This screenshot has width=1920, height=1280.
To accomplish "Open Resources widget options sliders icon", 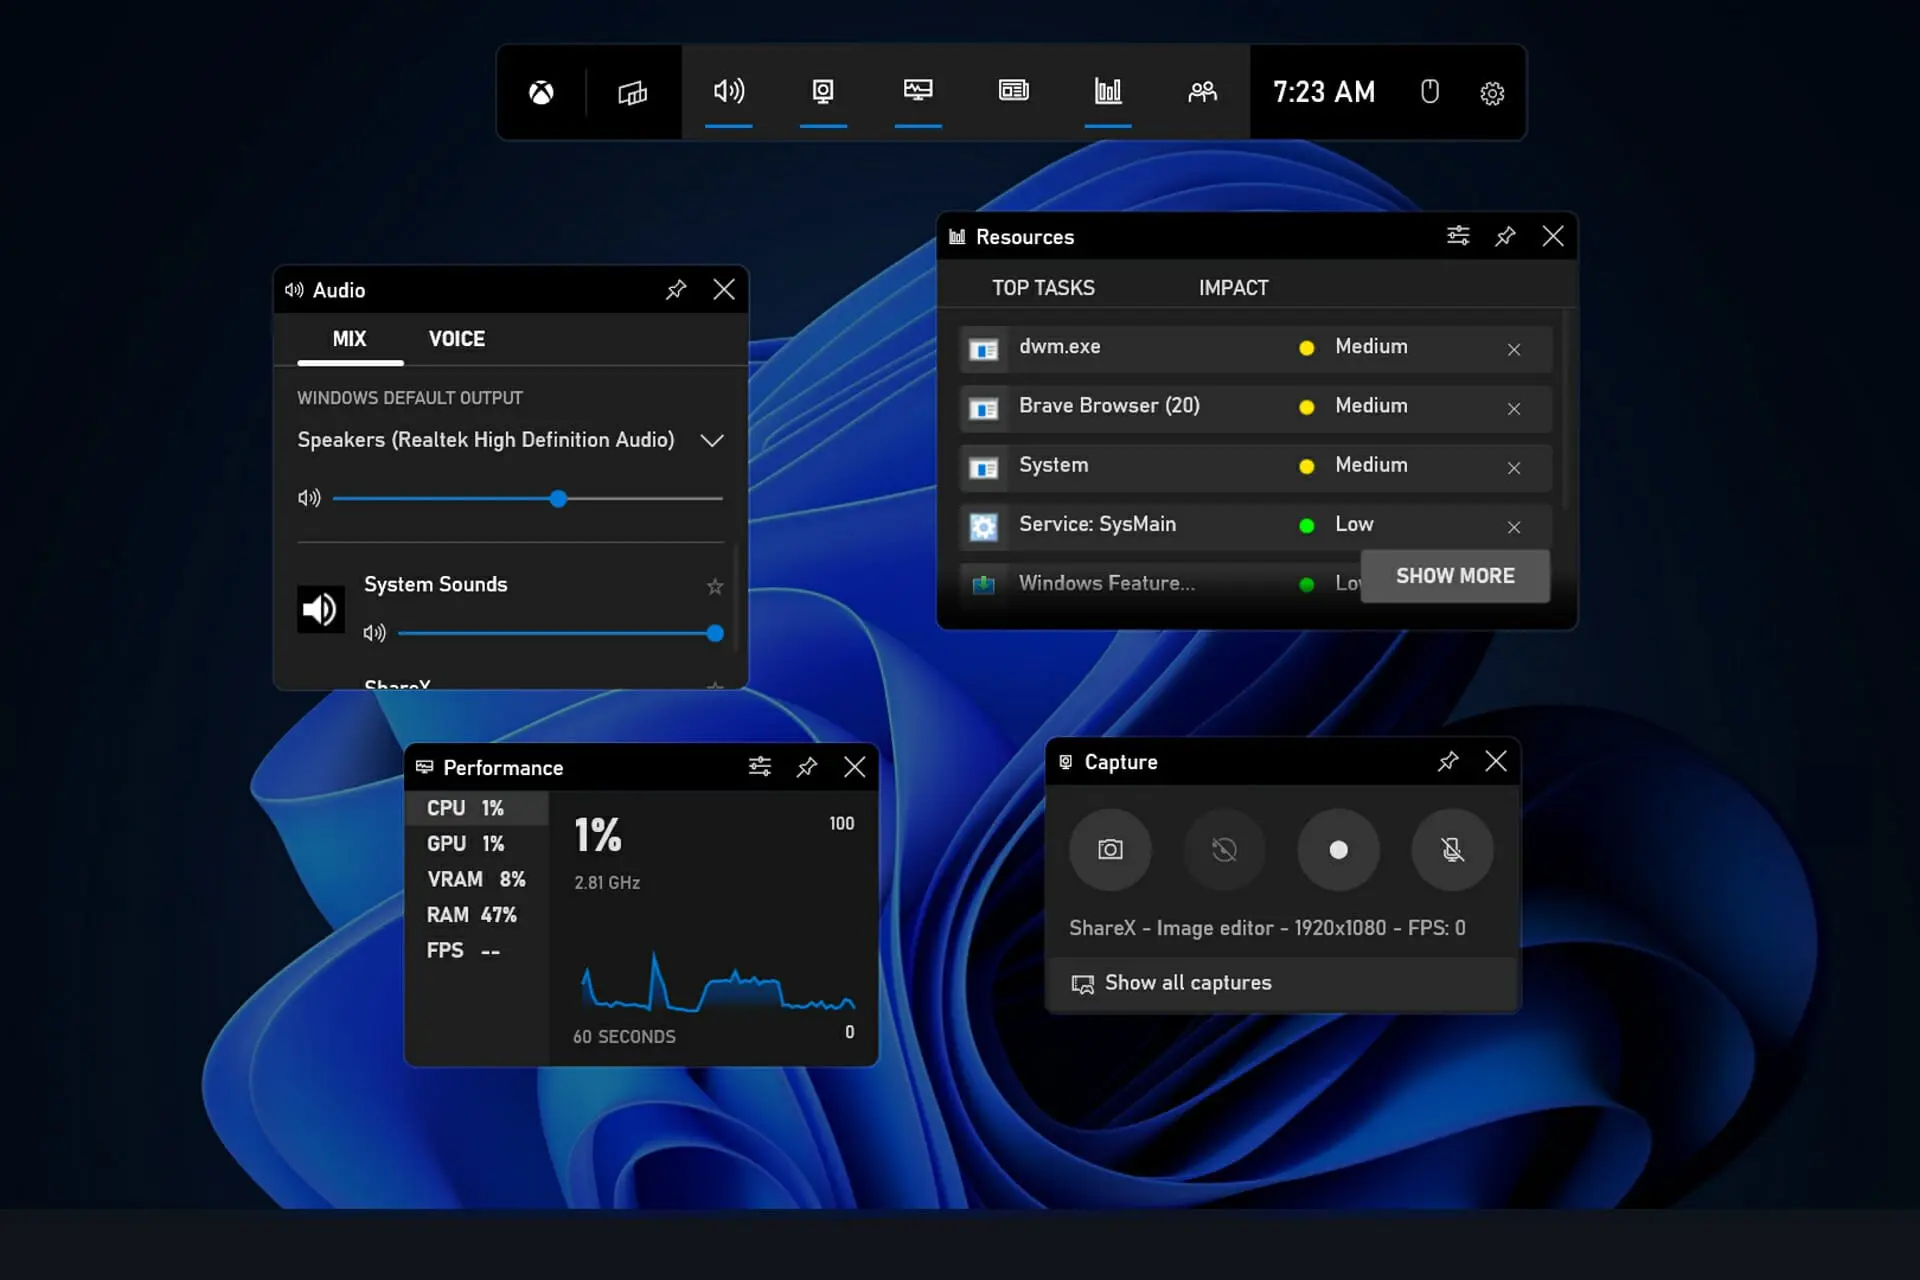I will [x=1457, y=236].
